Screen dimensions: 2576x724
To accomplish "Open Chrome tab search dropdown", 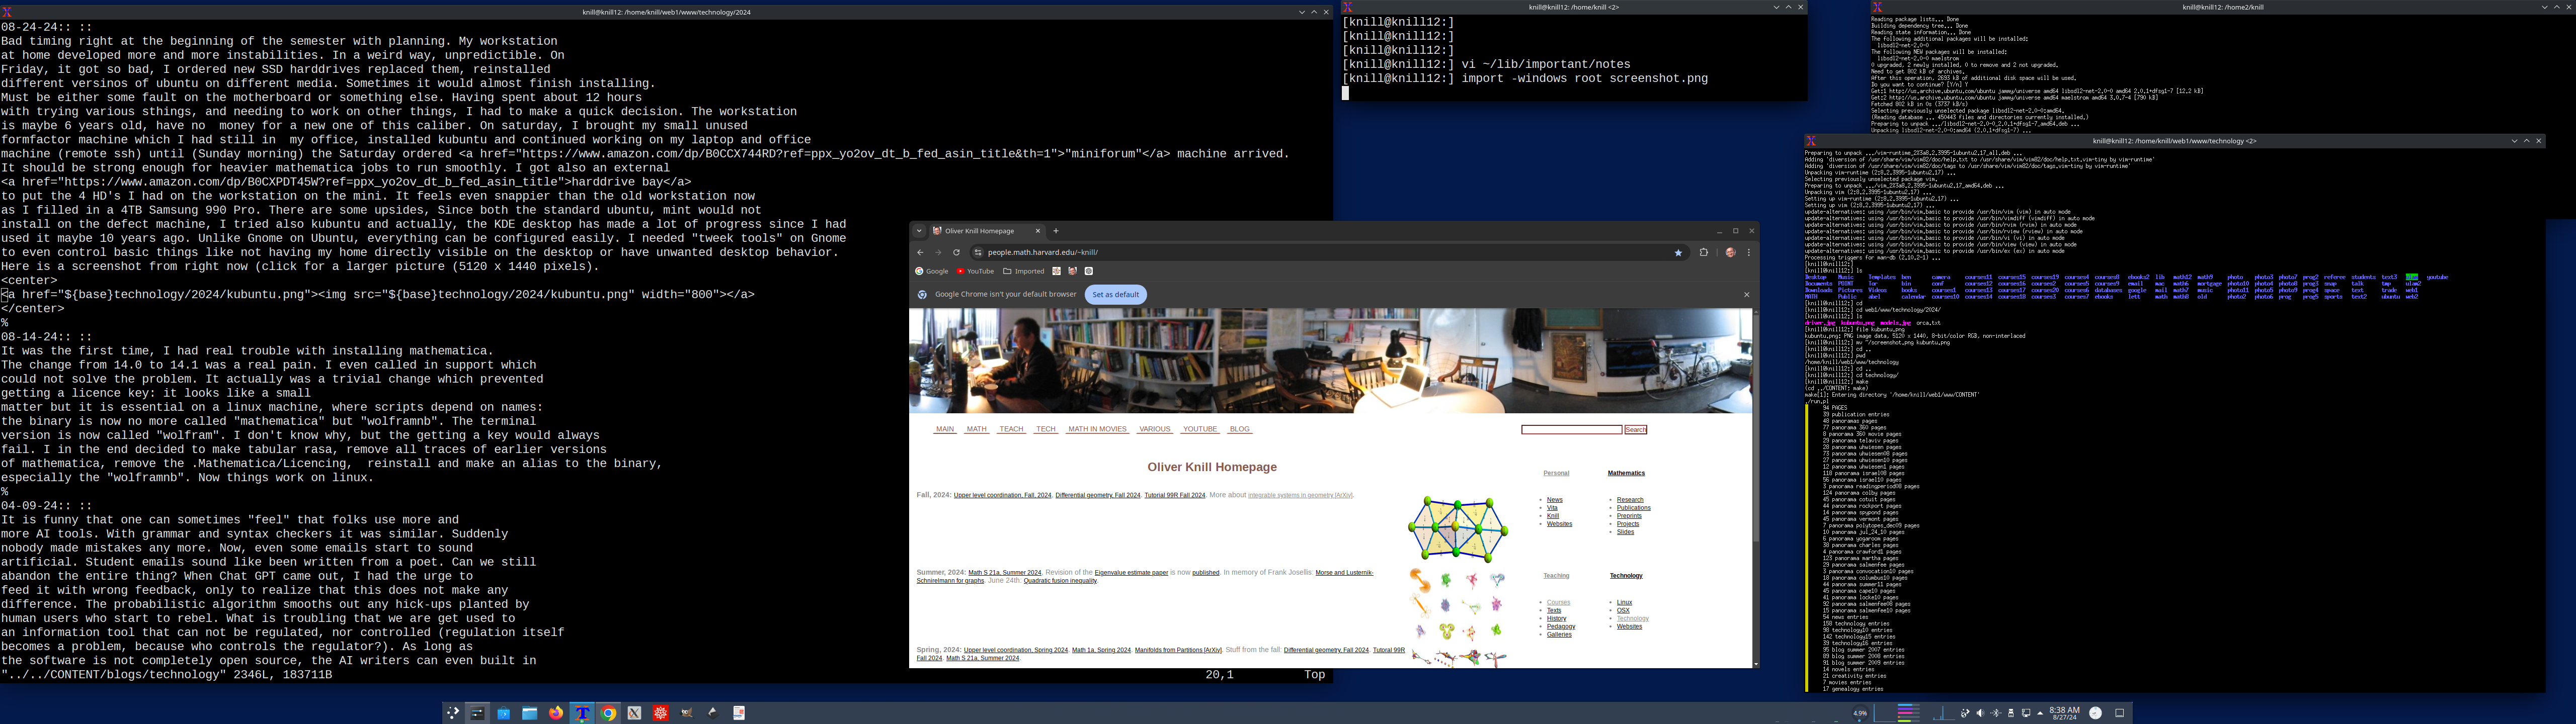I will (x=919, y=231).
